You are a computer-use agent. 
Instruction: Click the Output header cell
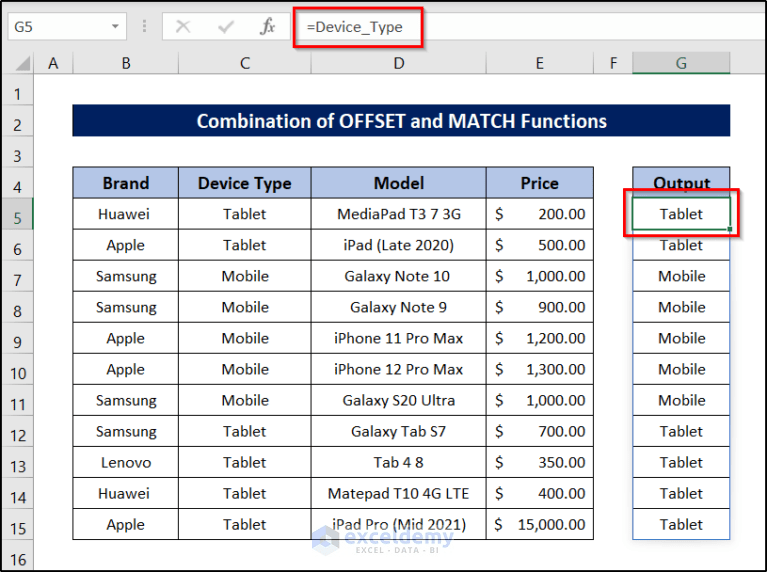point(681,182)
